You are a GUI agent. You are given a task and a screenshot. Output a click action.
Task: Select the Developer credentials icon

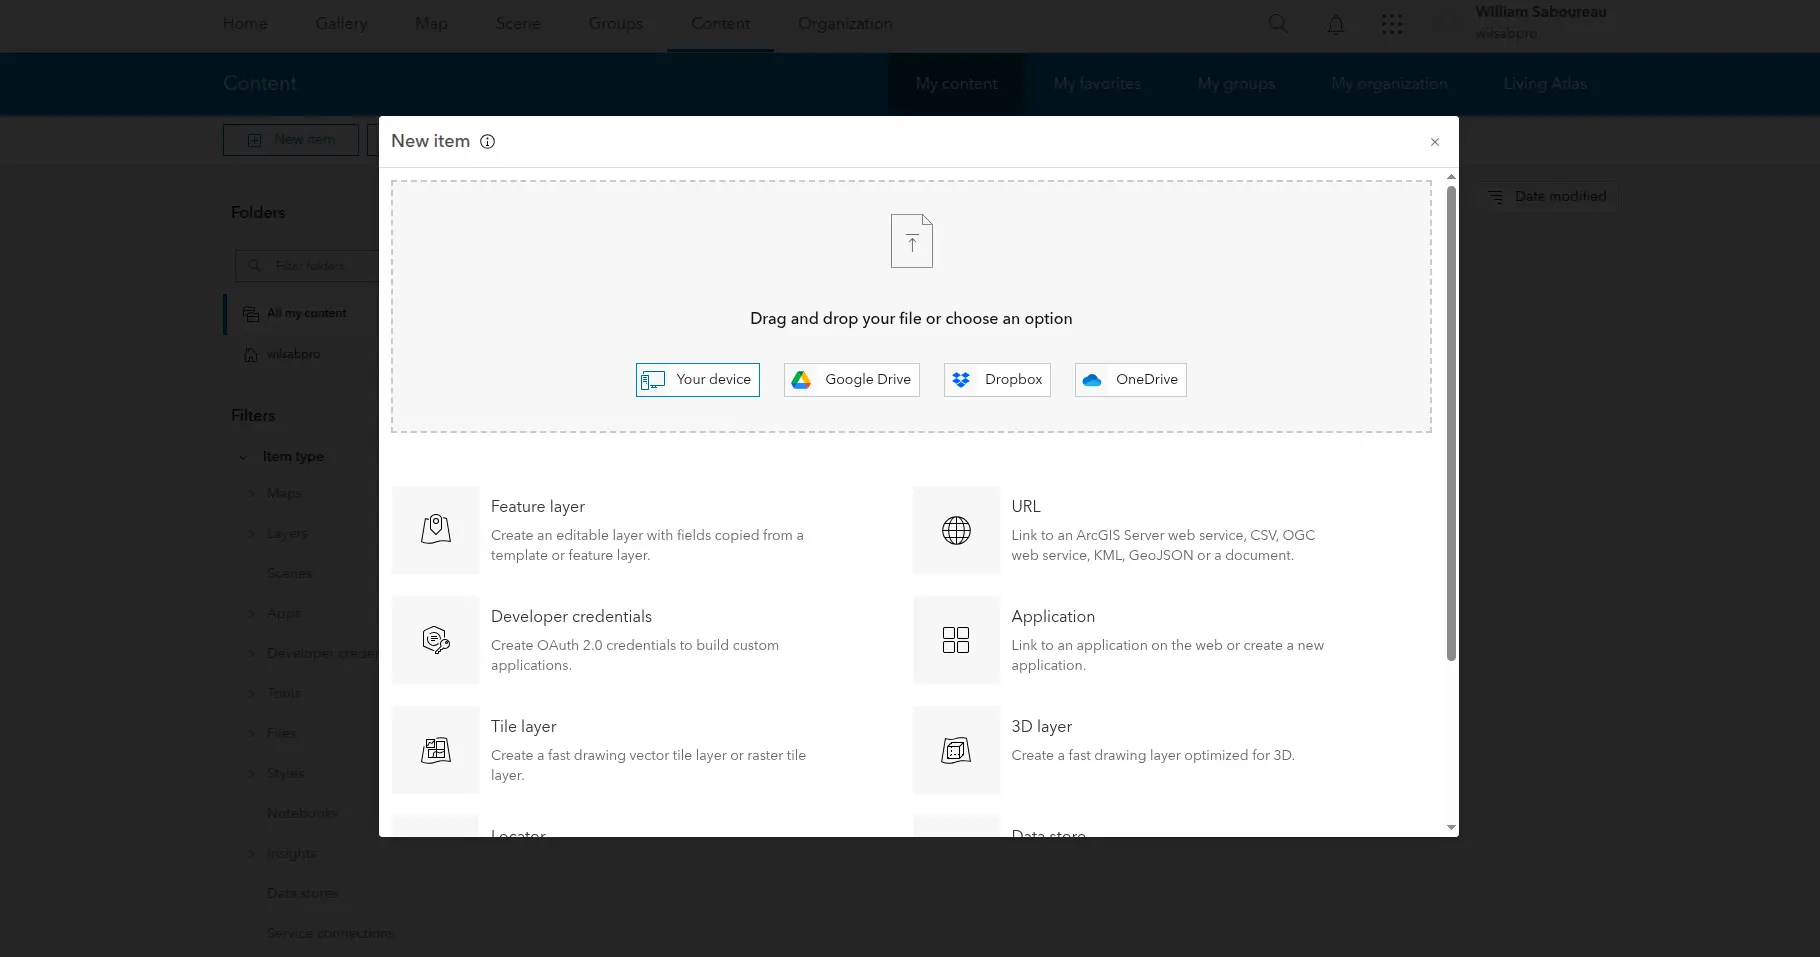(x=435, y=640)
